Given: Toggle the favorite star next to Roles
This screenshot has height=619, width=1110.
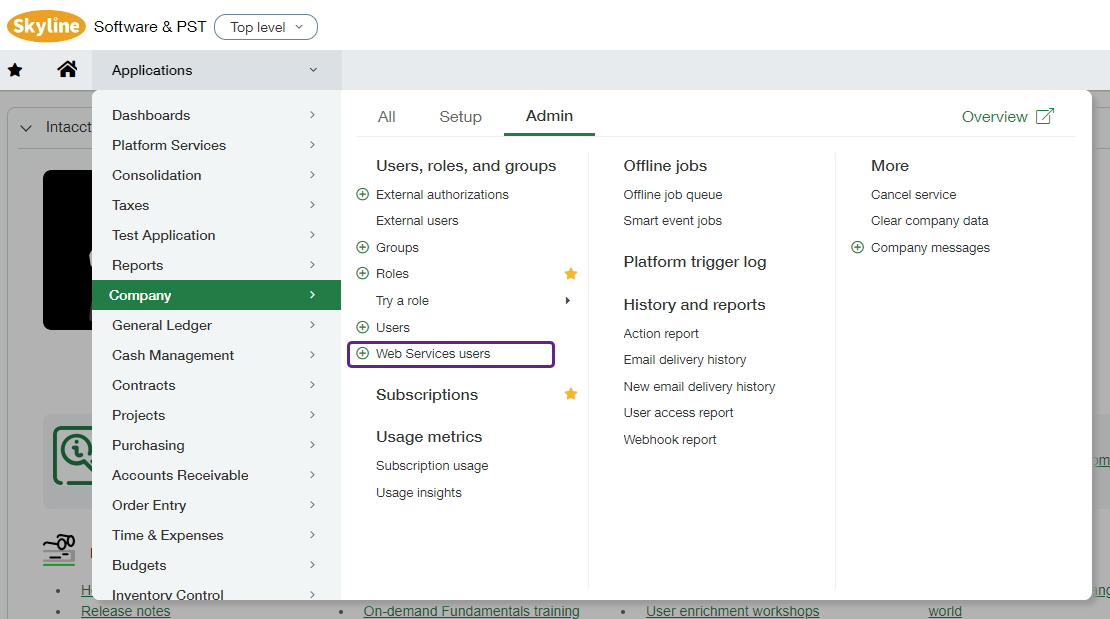Looking at the screenshot, I should point(570,273).
